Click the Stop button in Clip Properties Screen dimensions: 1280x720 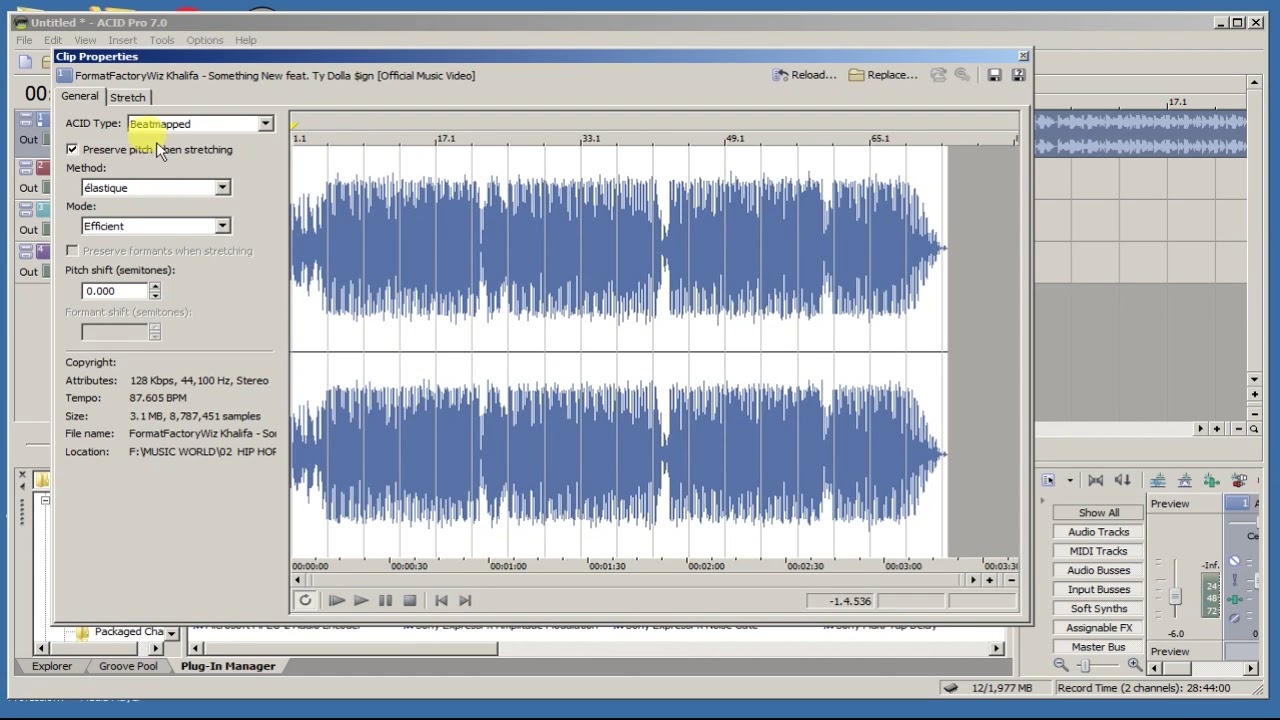click(x=409, y=600)
